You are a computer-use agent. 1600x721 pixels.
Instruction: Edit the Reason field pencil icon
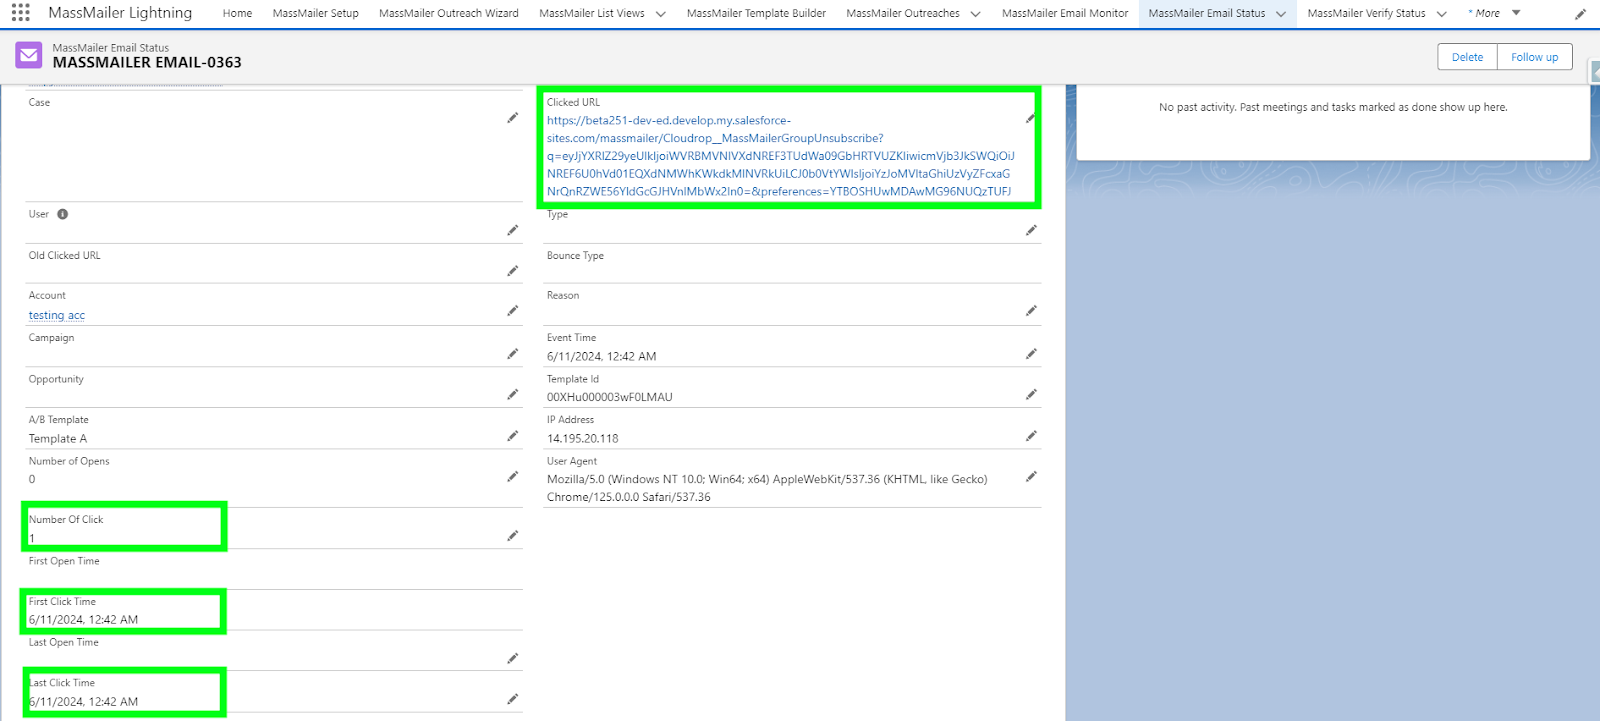pyautogui.click(x=1031, y=311)
